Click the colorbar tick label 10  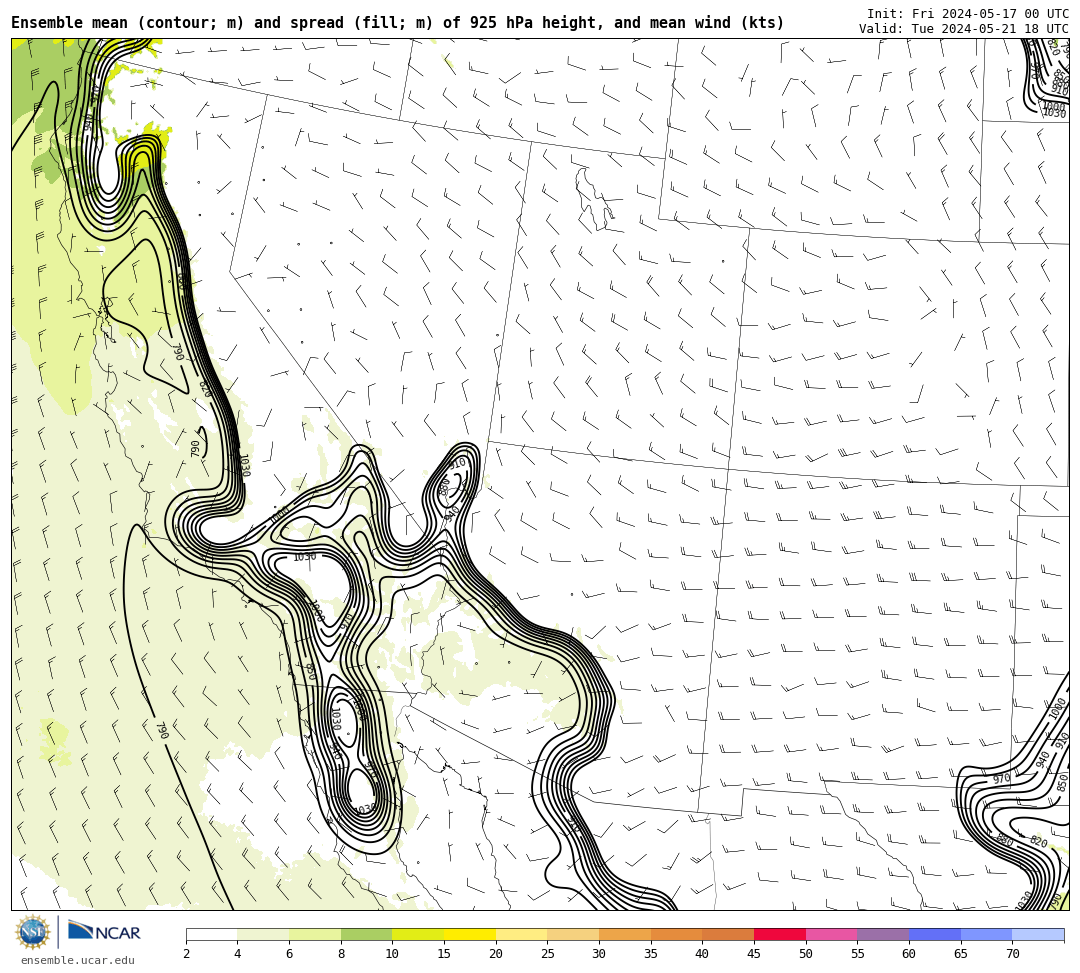[392, 954]
